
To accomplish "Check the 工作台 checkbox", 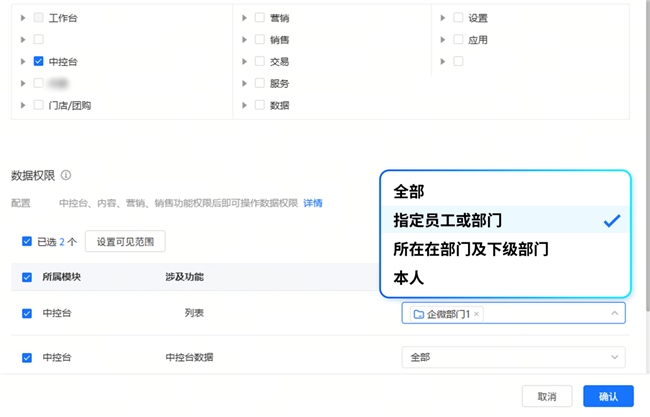I will point(39,17).
